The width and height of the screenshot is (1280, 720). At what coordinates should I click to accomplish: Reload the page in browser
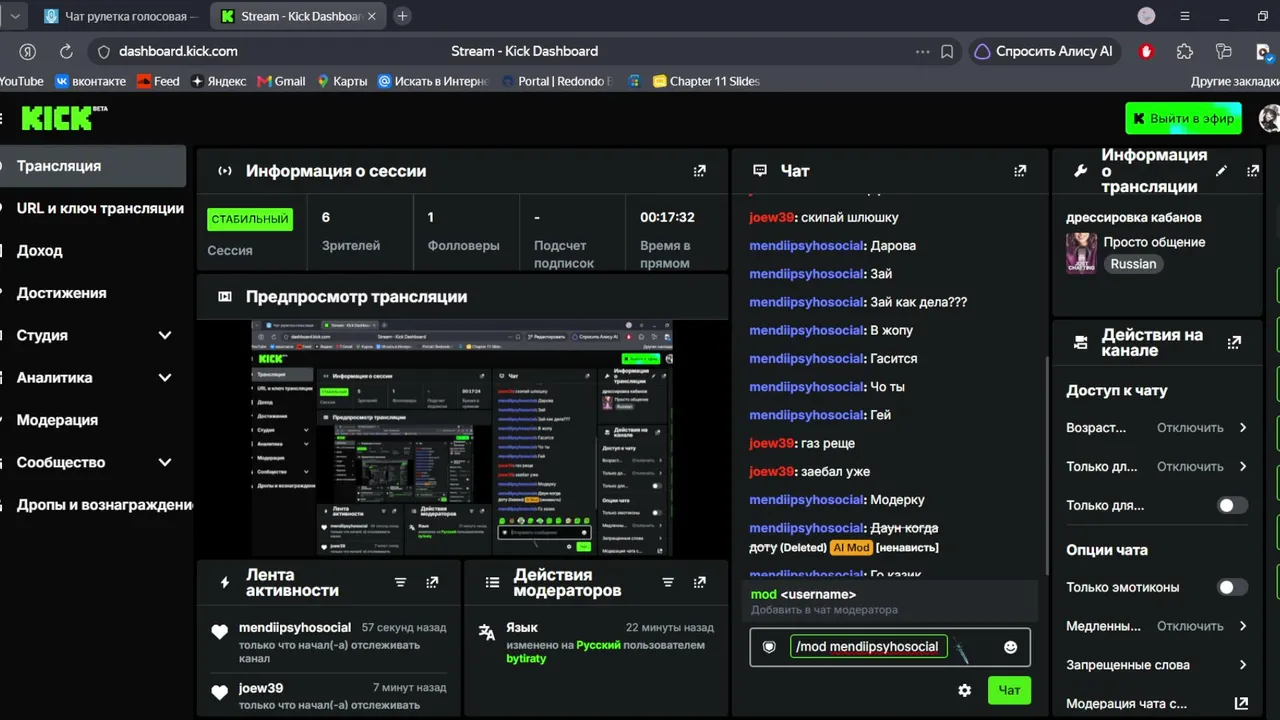66,51
